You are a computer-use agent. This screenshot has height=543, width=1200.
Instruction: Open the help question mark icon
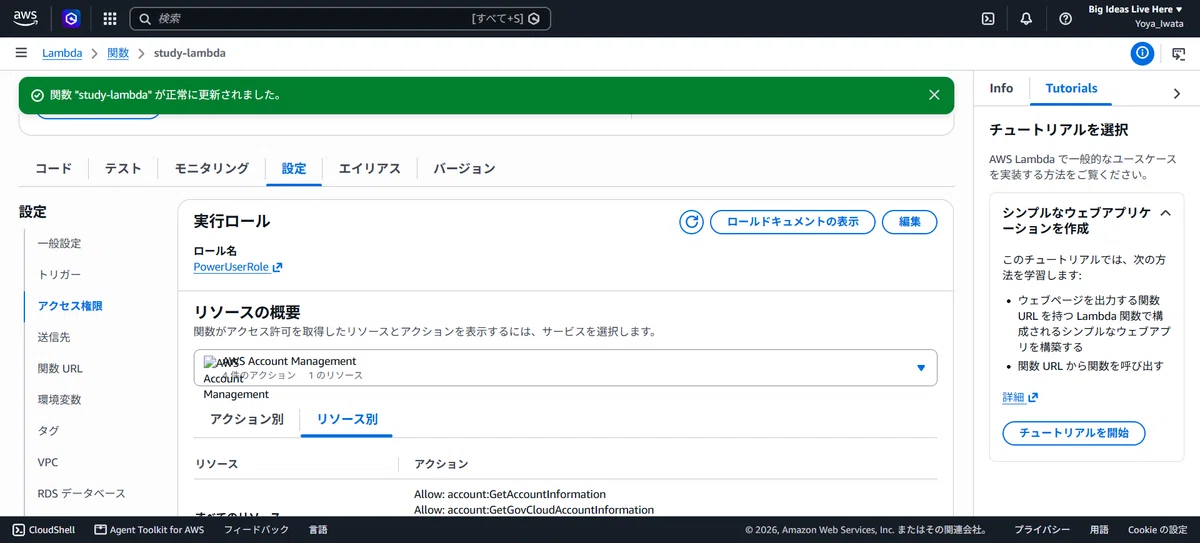pos(1065,18)
